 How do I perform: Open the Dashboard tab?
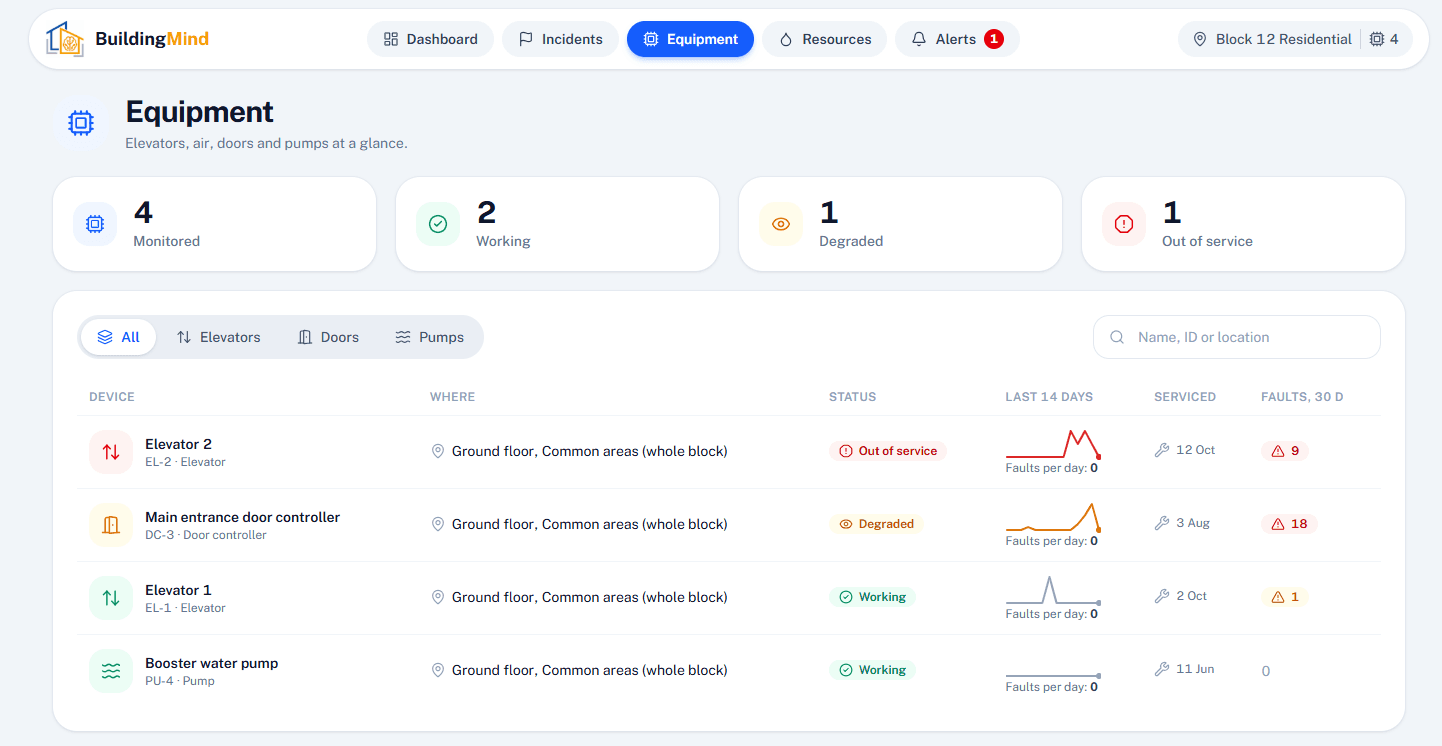point(431,39)
